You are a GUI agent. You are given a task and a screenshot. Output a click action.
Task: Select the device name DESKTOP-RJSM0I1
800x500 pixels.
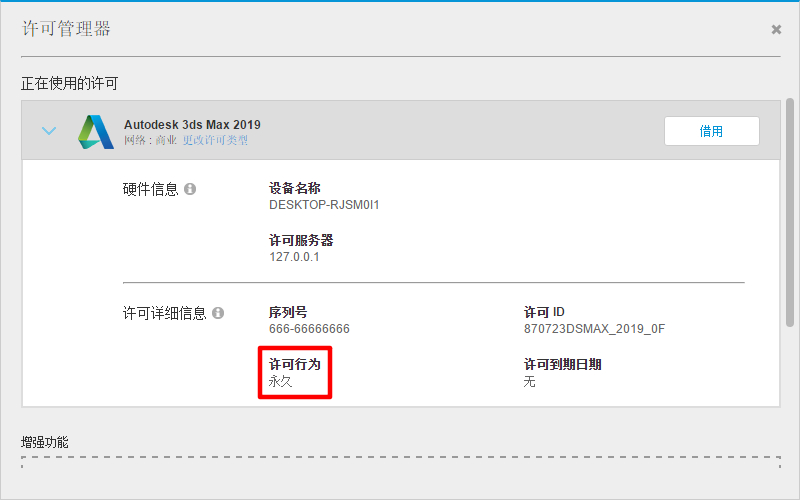324,205
